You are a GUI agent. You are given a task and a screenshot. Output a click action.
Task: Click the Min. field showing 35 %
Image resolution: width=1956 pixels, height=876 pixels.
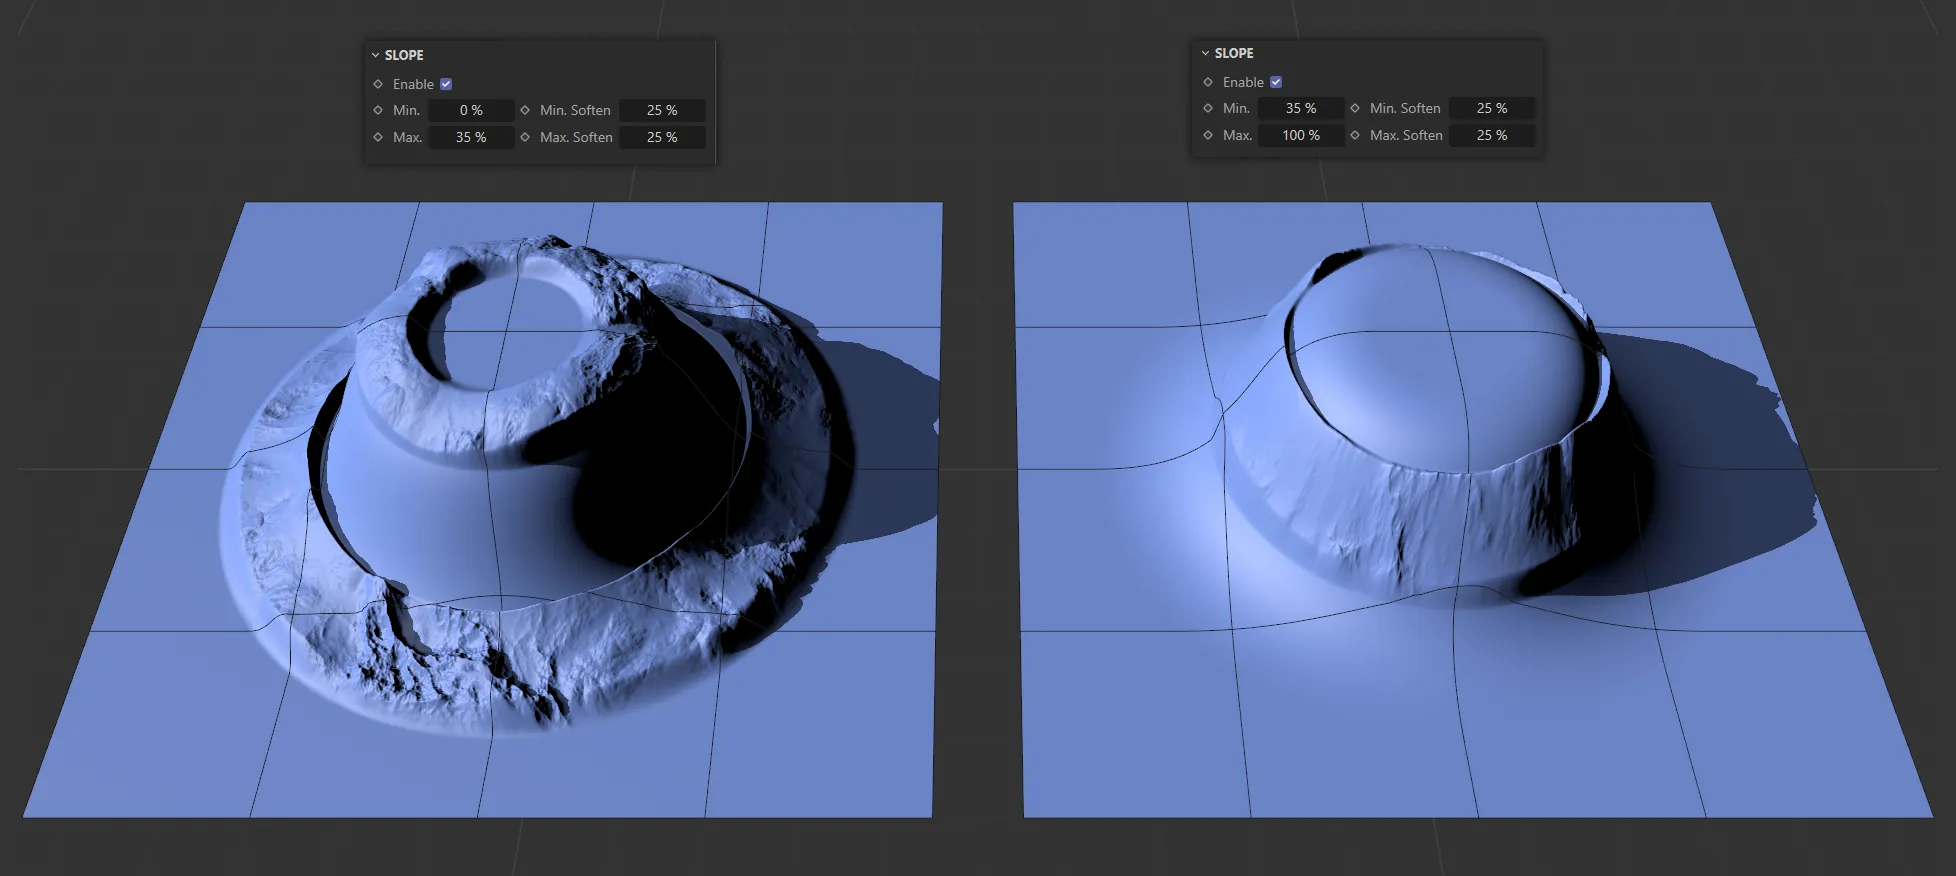(1300, 108)
